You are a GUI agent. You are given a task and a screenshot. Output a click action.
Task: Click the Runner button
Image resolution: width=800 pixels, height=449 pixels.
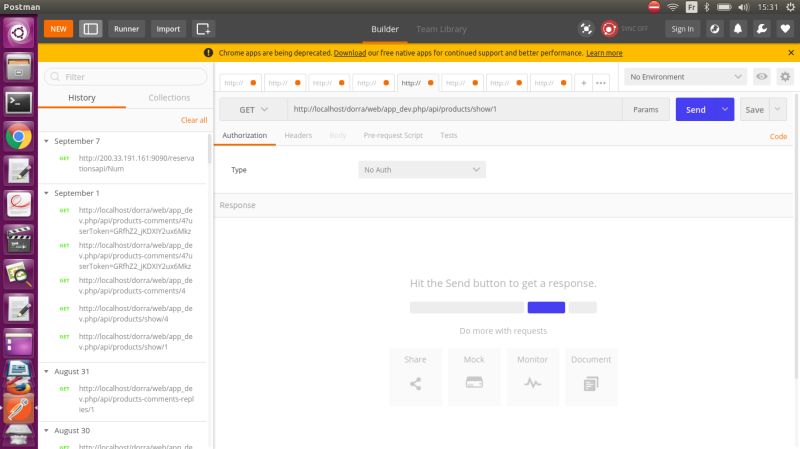[x=126, y=29]
